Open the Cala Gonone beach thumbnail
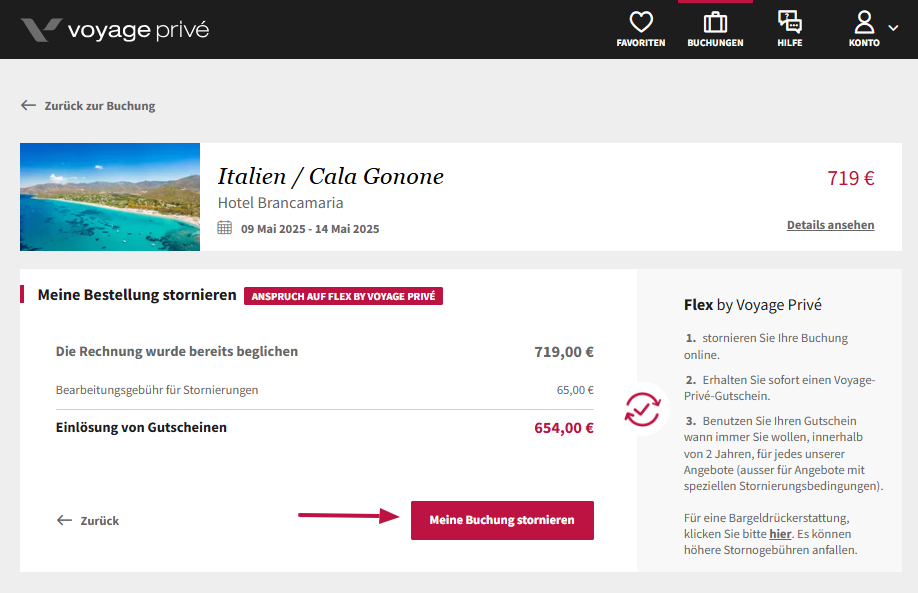This screenshot has height=593, width=918. pos(109,197)
